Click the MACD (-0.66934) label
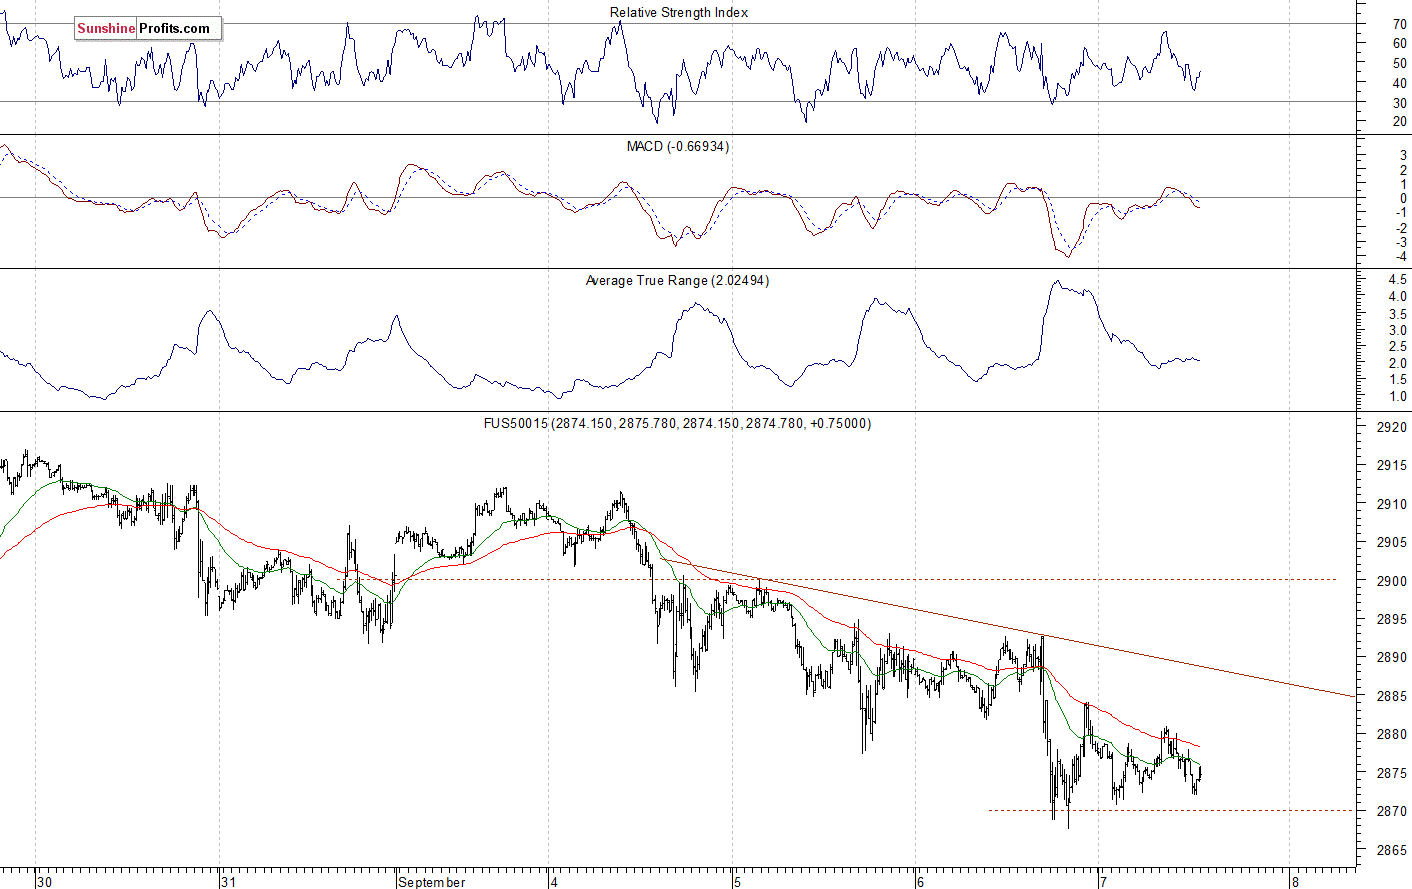The image size is (1412, 889). (x=678, y=146)
